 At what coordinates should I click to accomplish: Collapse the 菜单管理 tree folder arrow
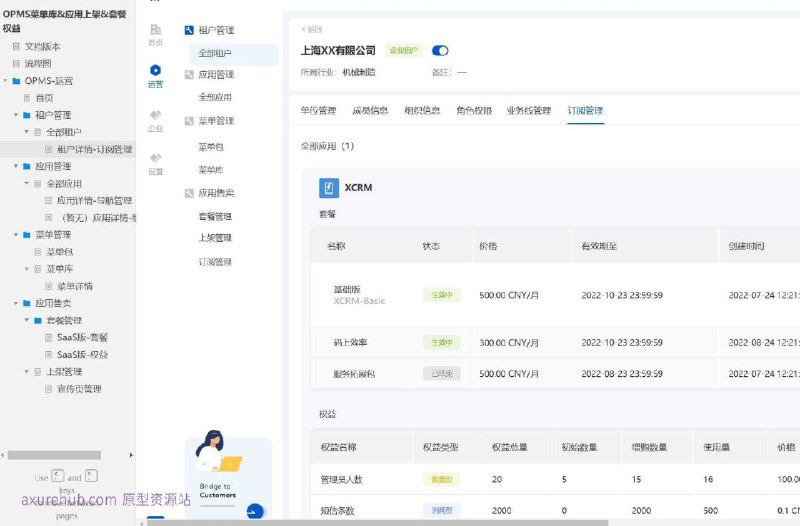click(x=16, y=235)
